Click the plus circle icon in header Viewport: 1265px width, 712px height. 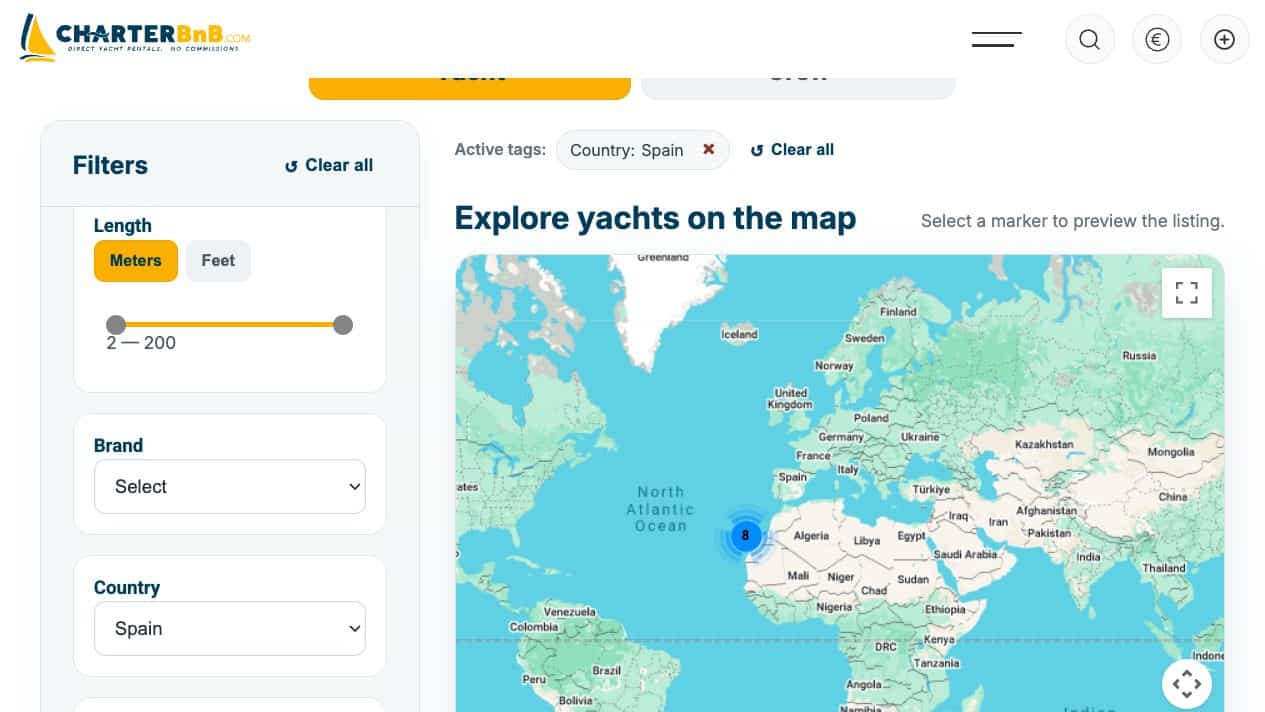coord(1224,39)
